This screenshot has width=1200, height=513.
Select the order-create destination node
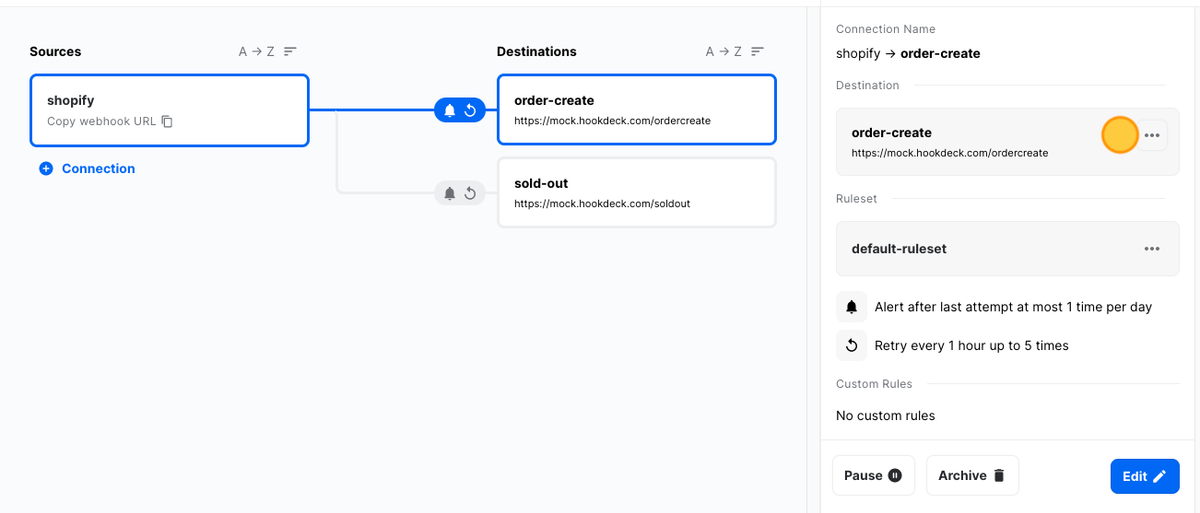(x=636, y=109)
